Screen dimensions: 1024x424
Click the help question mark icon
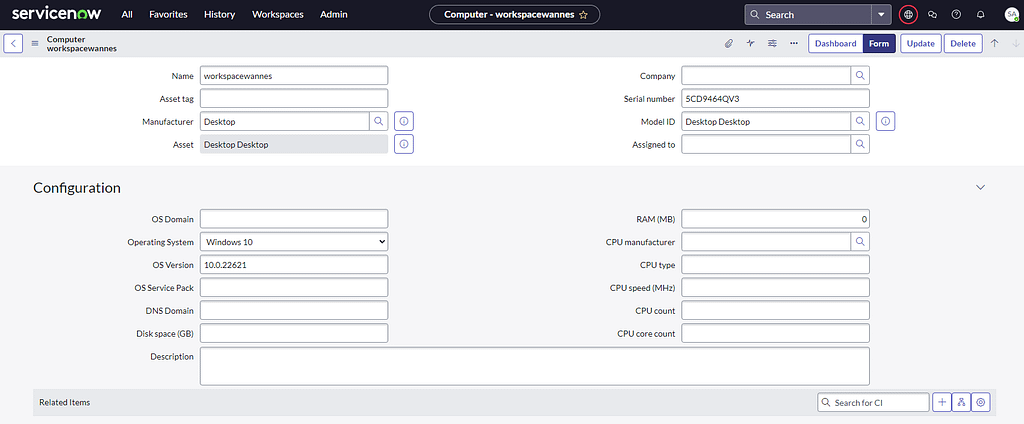click(956, 15)
